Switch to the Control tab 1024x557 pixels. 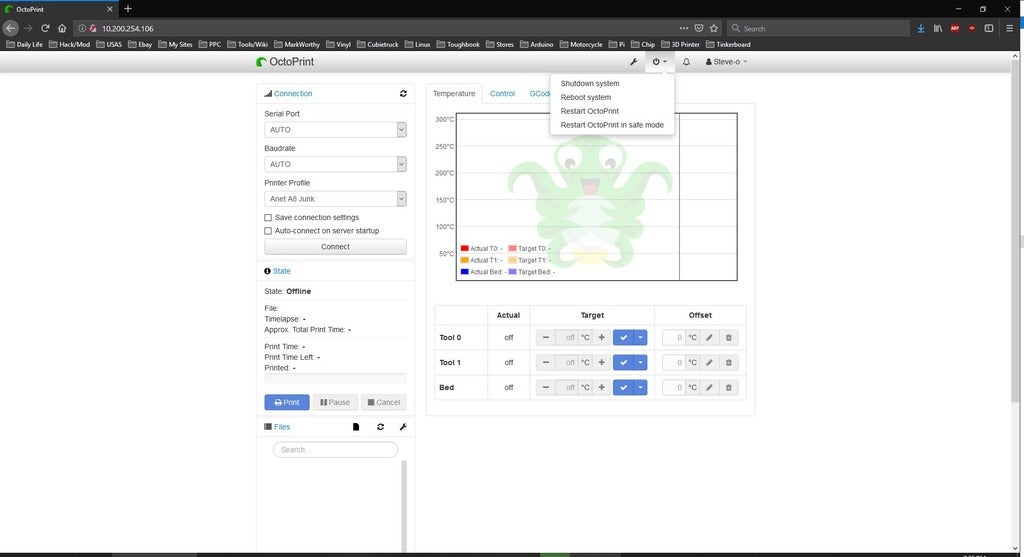point(502,94)
